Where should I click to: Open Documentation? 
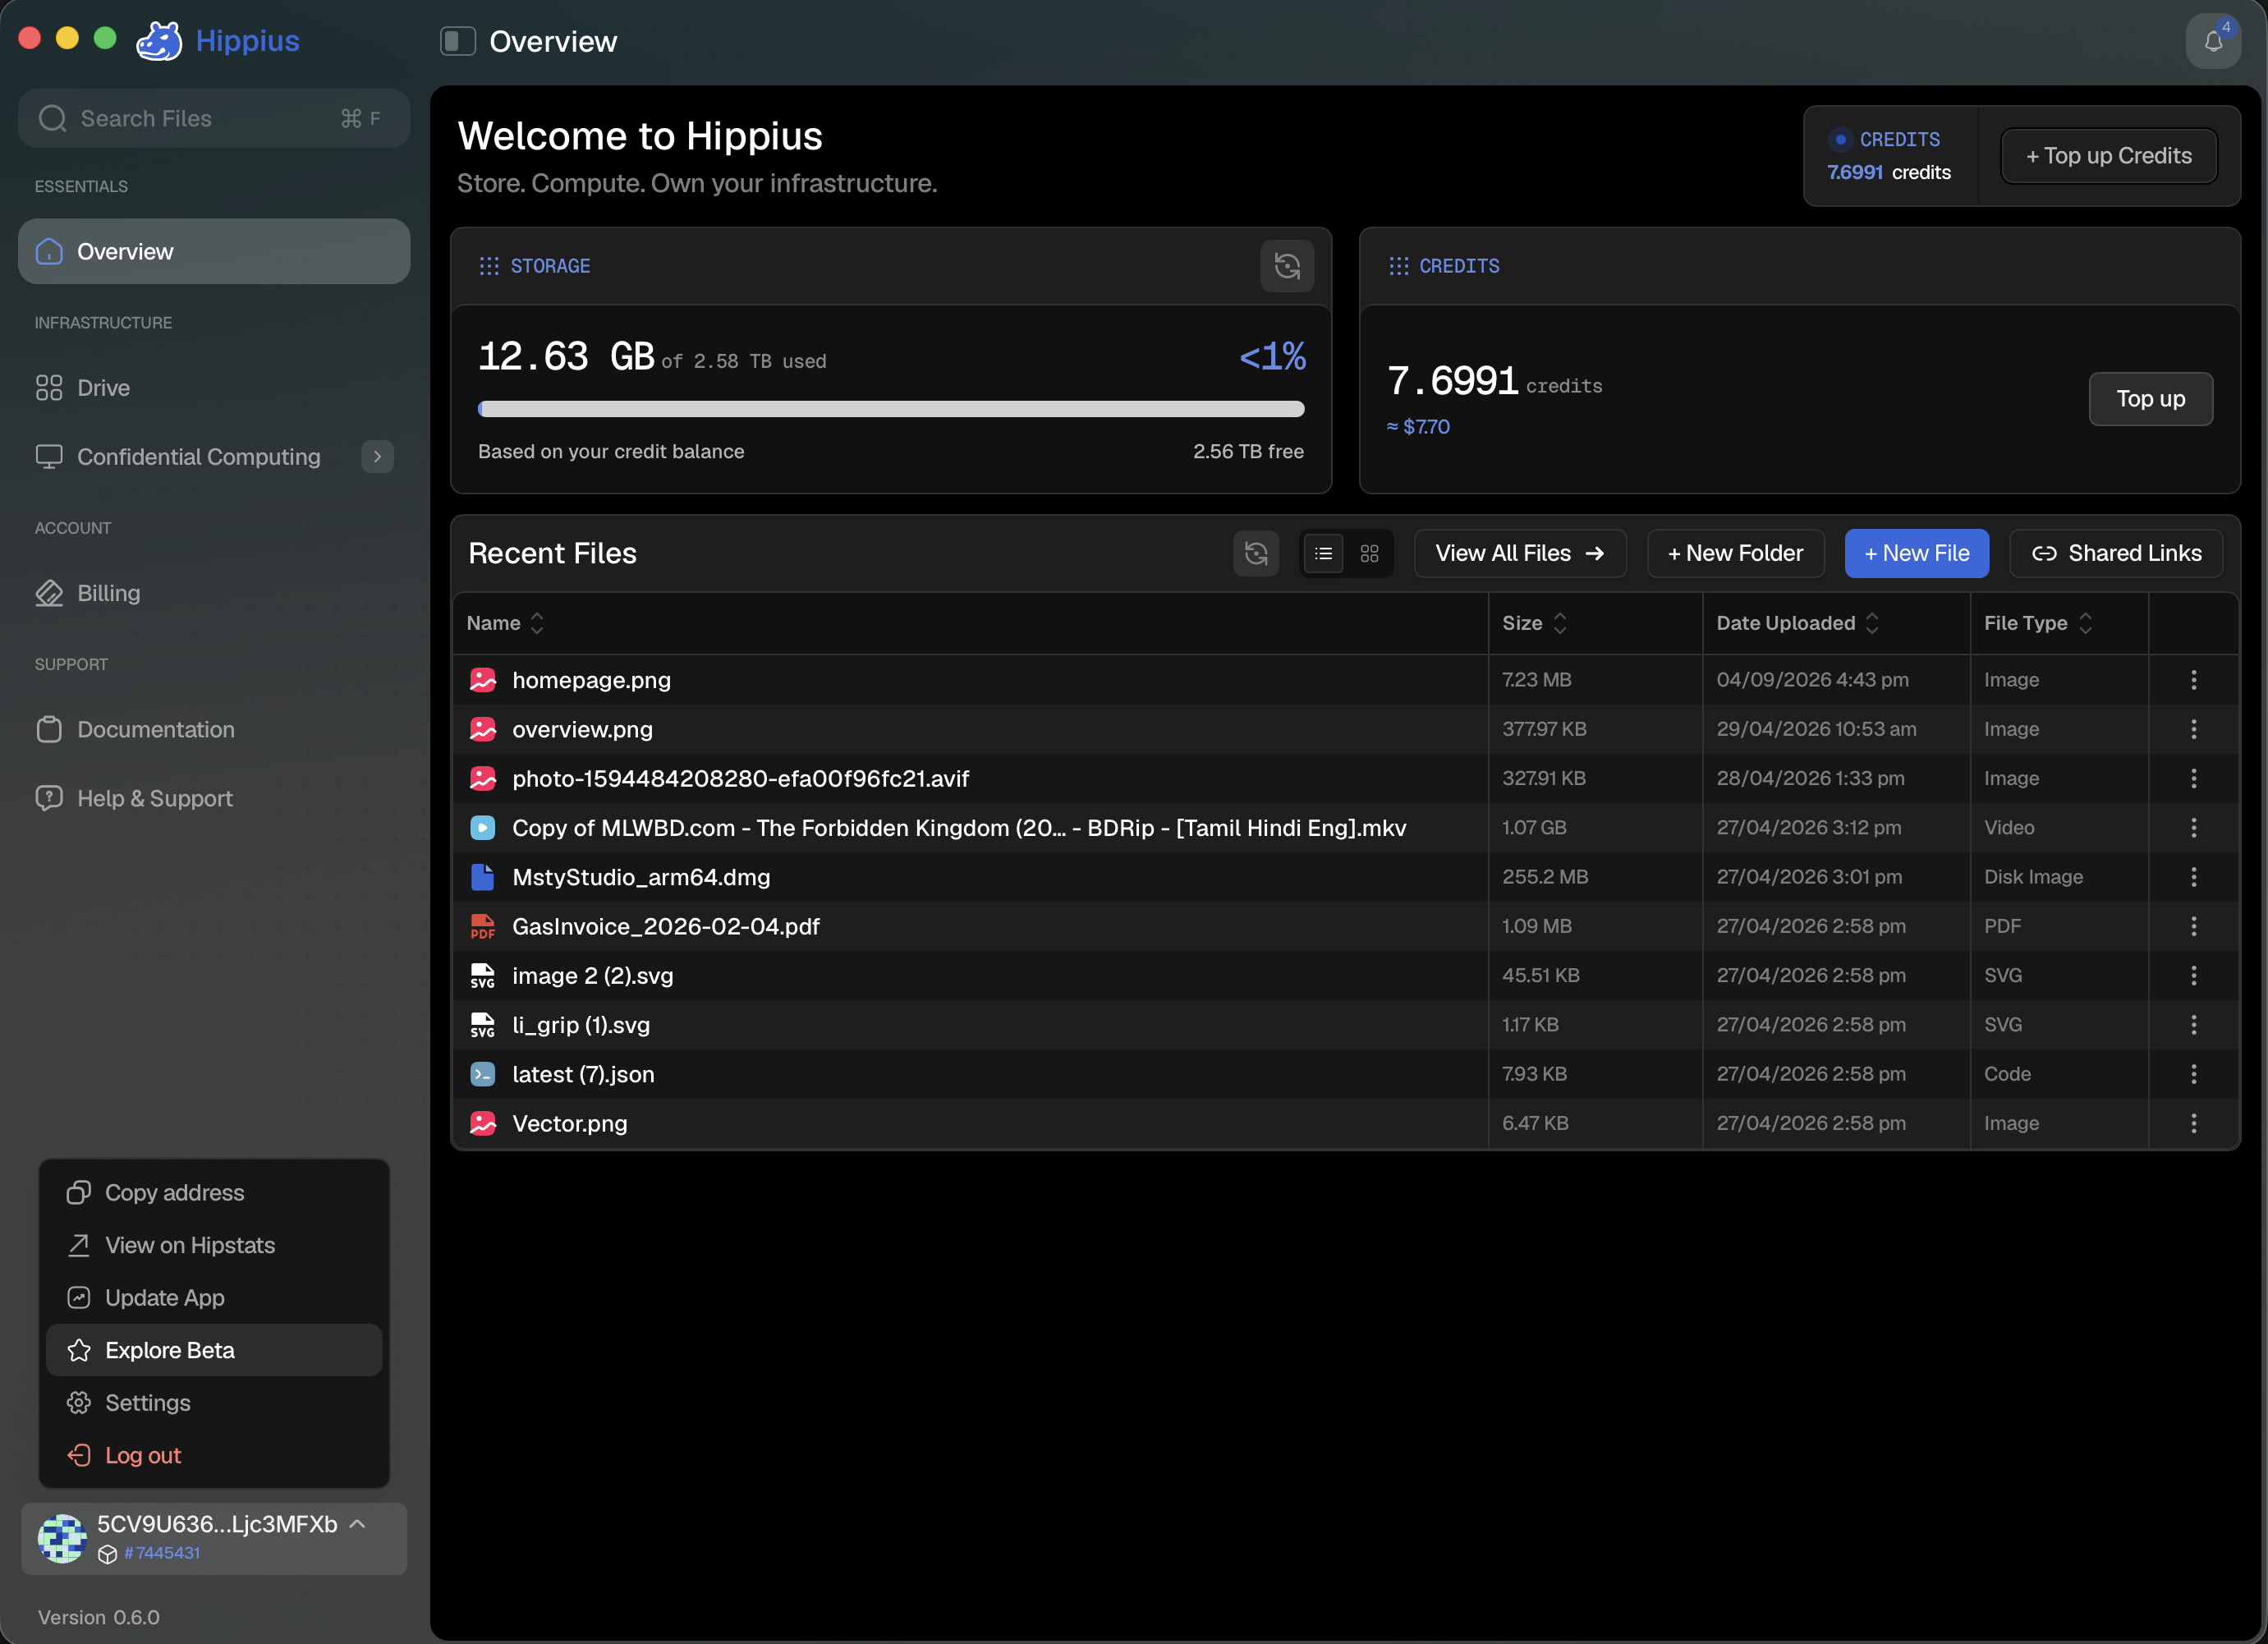(214, 729)
